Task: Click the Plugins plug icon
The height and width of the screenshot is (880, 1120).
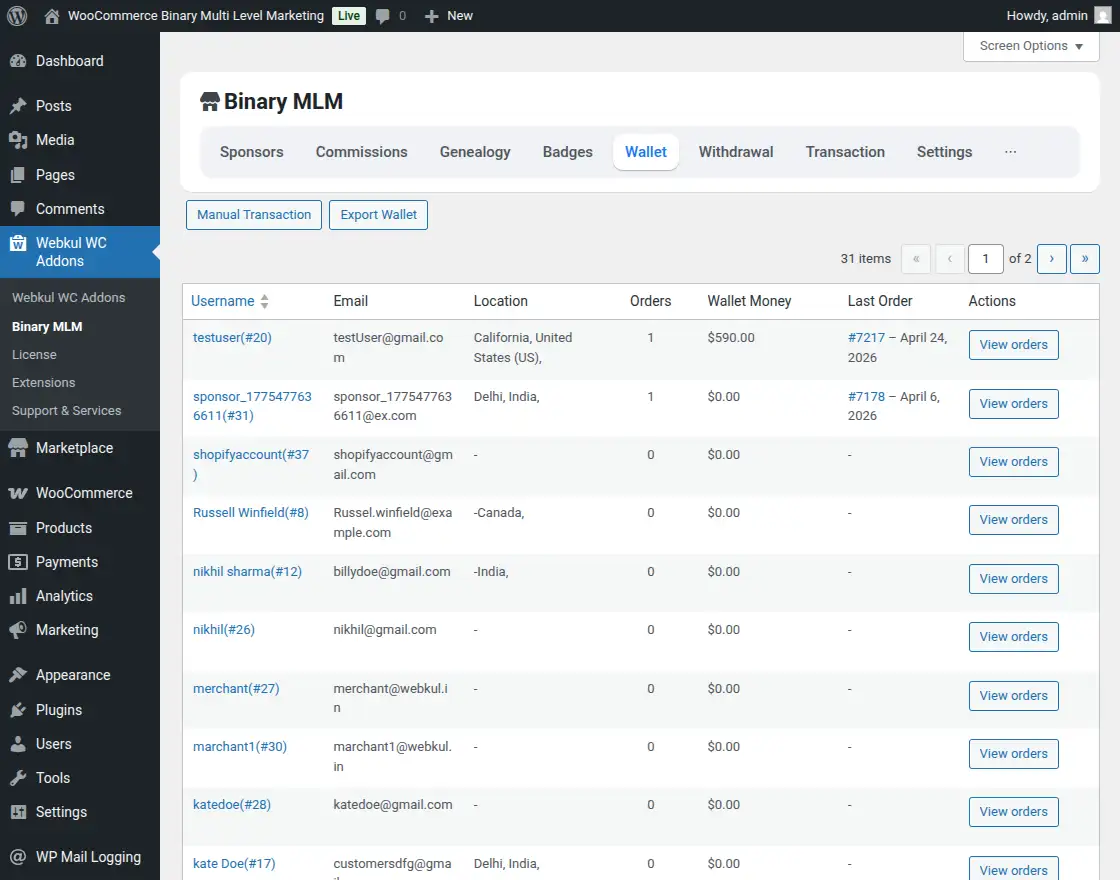Action: tap(18, 710)
